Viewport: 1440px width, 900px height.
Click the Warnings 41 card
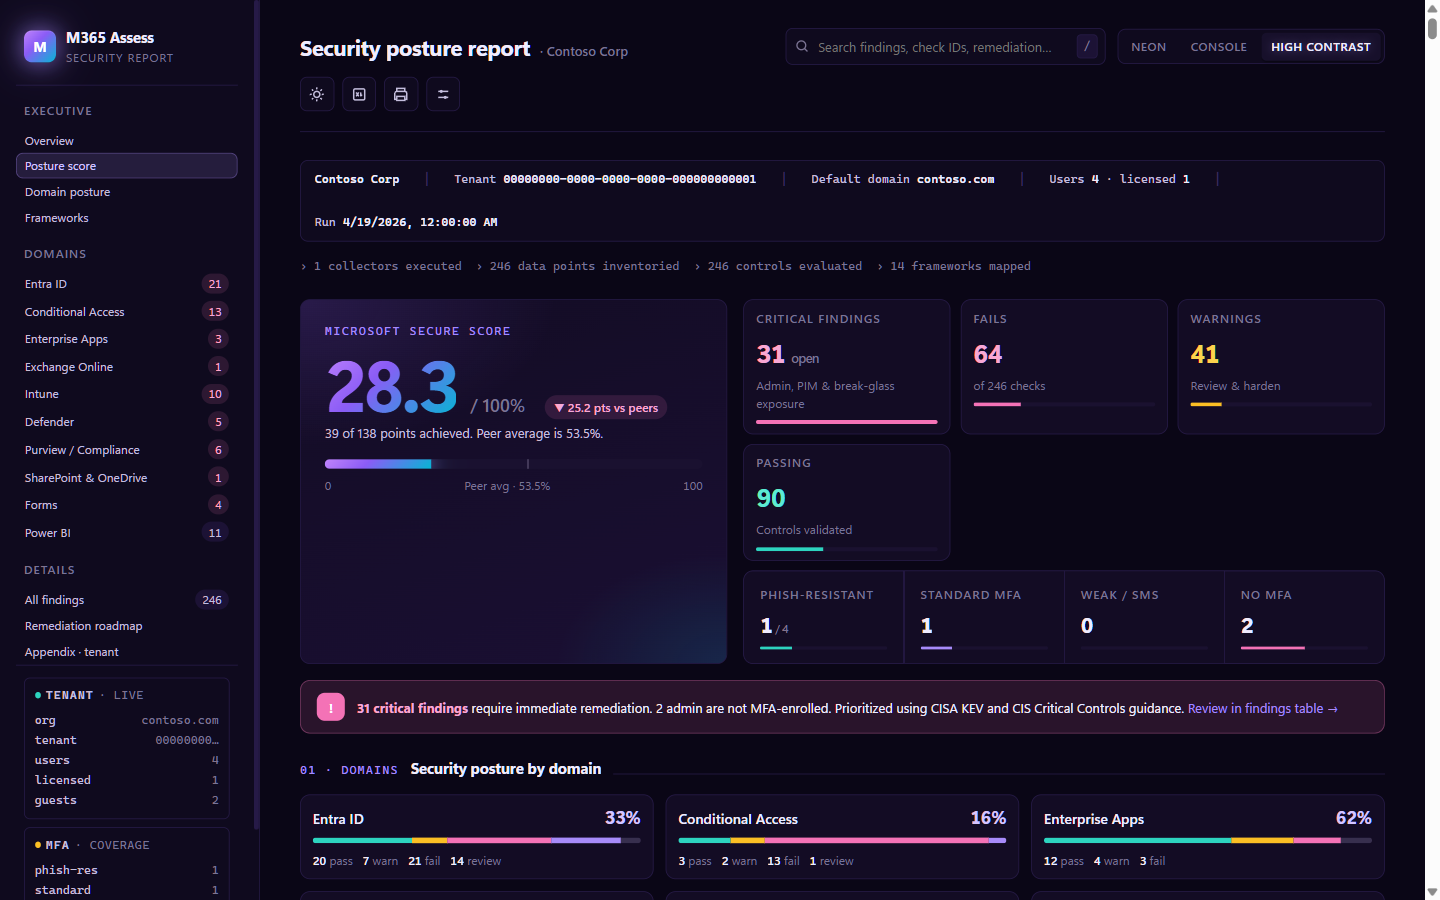[x=1281, y=367]
